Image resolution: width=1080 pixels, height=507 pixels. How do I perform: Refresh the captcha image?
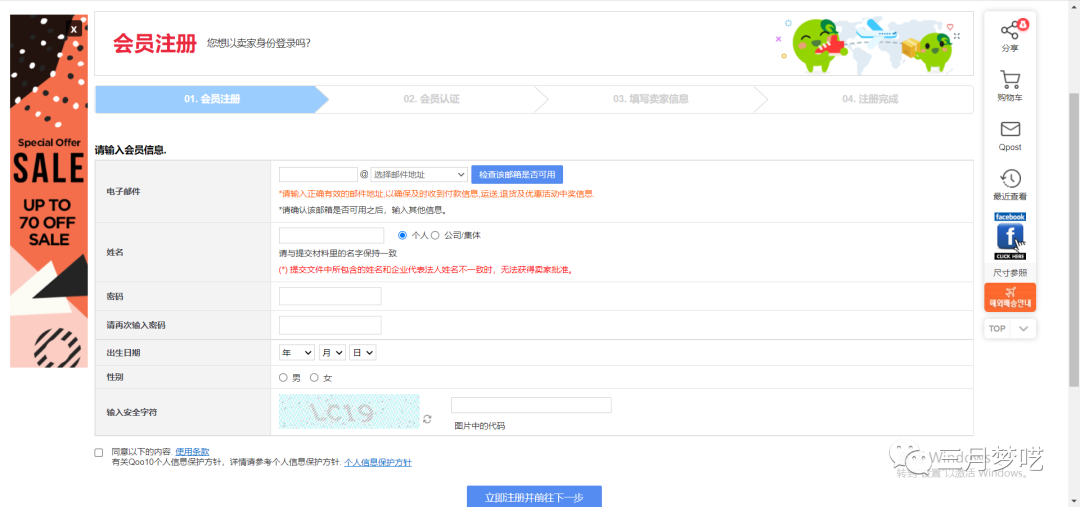(428, 419)
